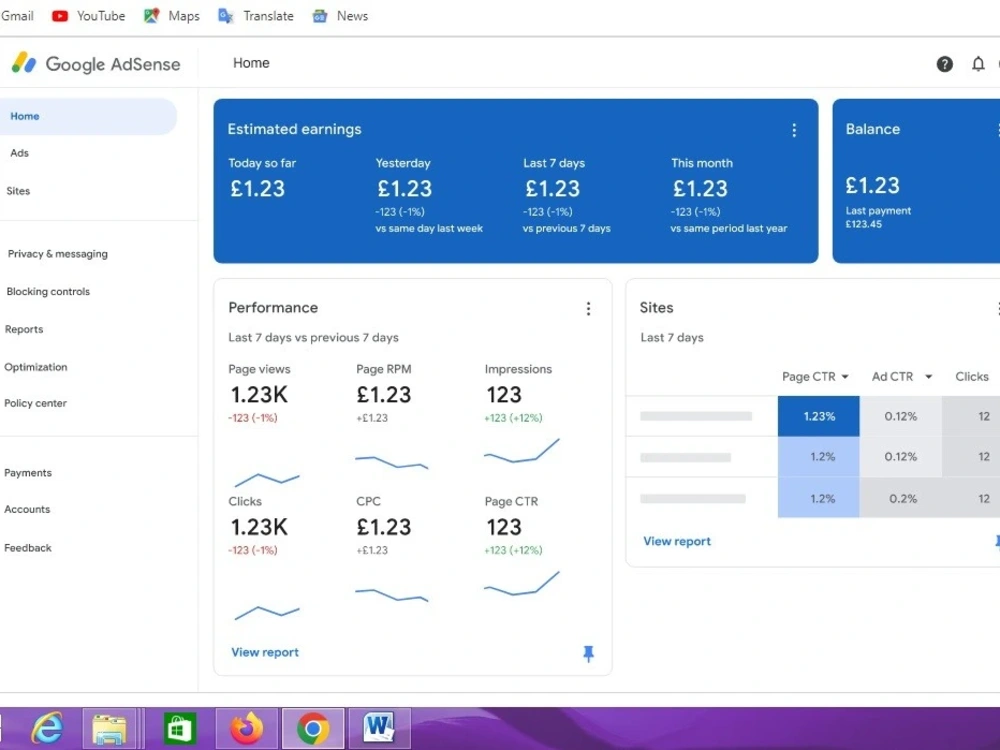Click the CPC sparkline chart
The height and width of the screenshot is (750, 1000).
pos(391,595)
